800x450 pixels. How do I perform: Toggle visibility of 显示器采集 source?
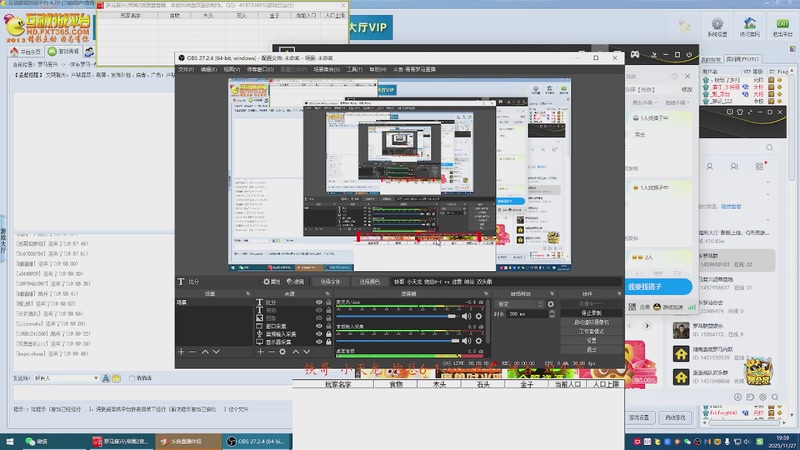pyautogui.click(x=319, y=342)
